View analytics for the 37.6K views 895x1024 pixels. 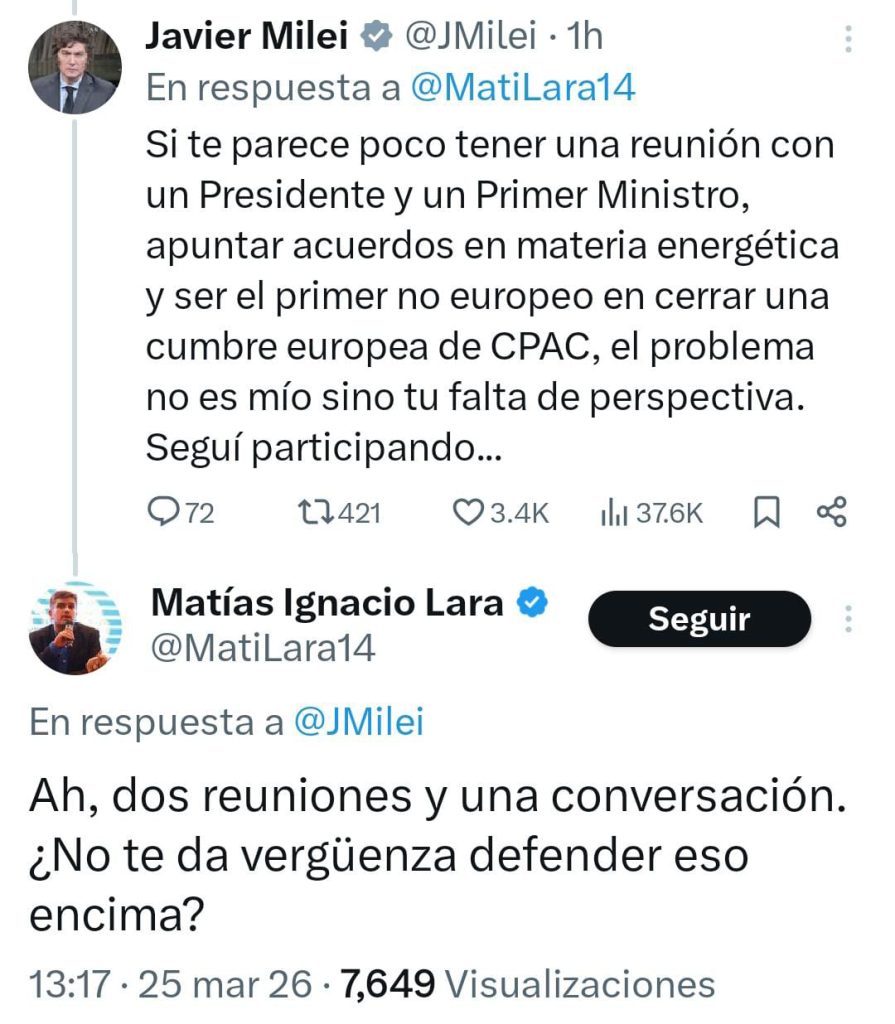click(612, 513)
